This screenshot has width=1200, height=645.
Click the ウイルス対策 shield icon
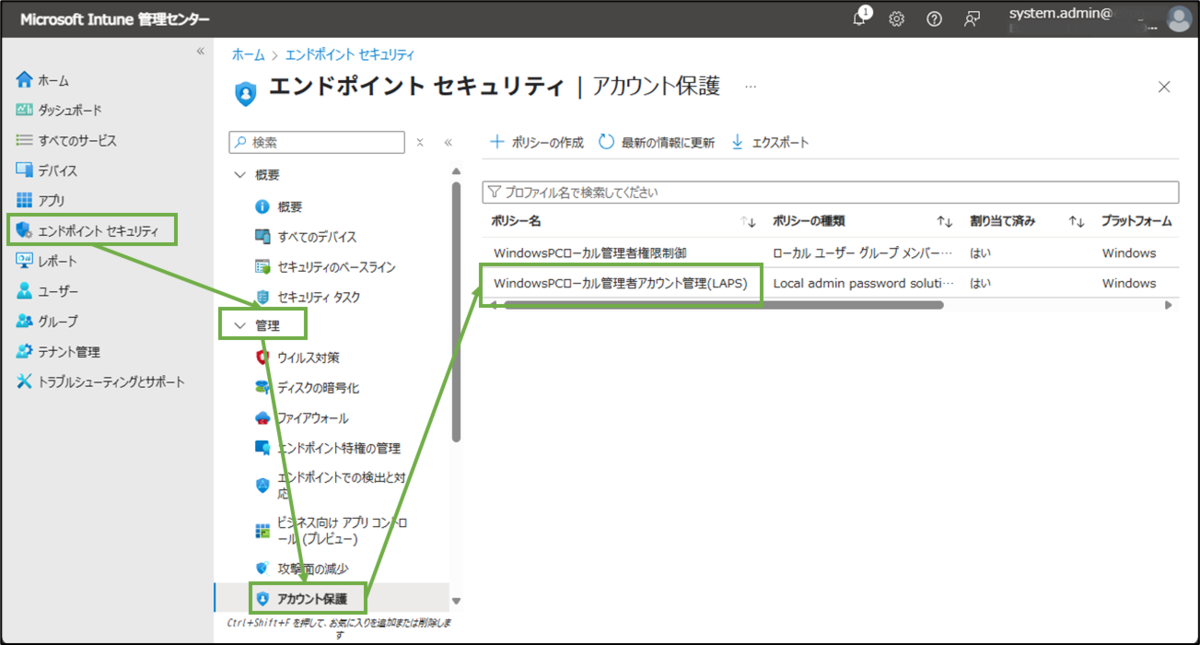263,357
